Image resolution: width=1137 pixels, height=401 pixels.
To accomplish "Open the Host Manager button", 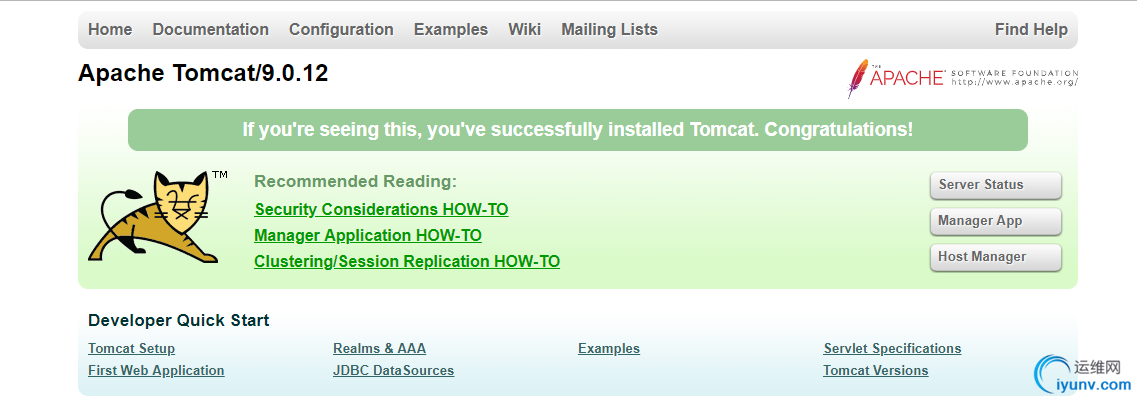I will pos(995,257).
